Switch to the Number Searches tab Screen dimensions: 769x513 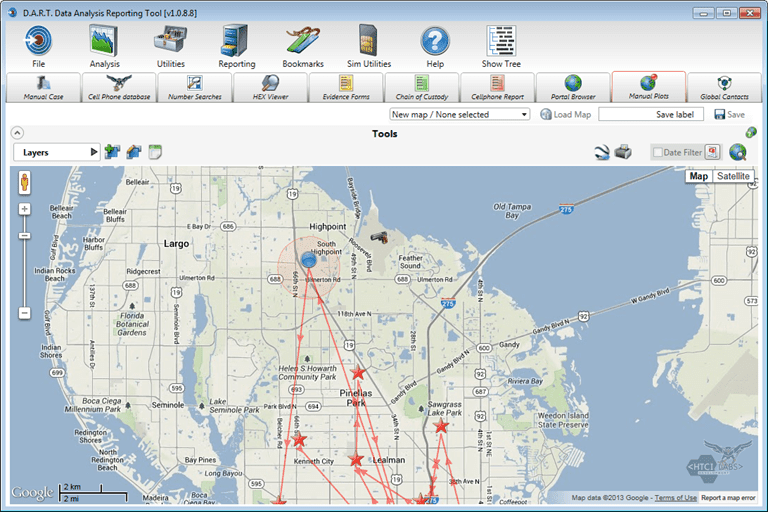195,87
